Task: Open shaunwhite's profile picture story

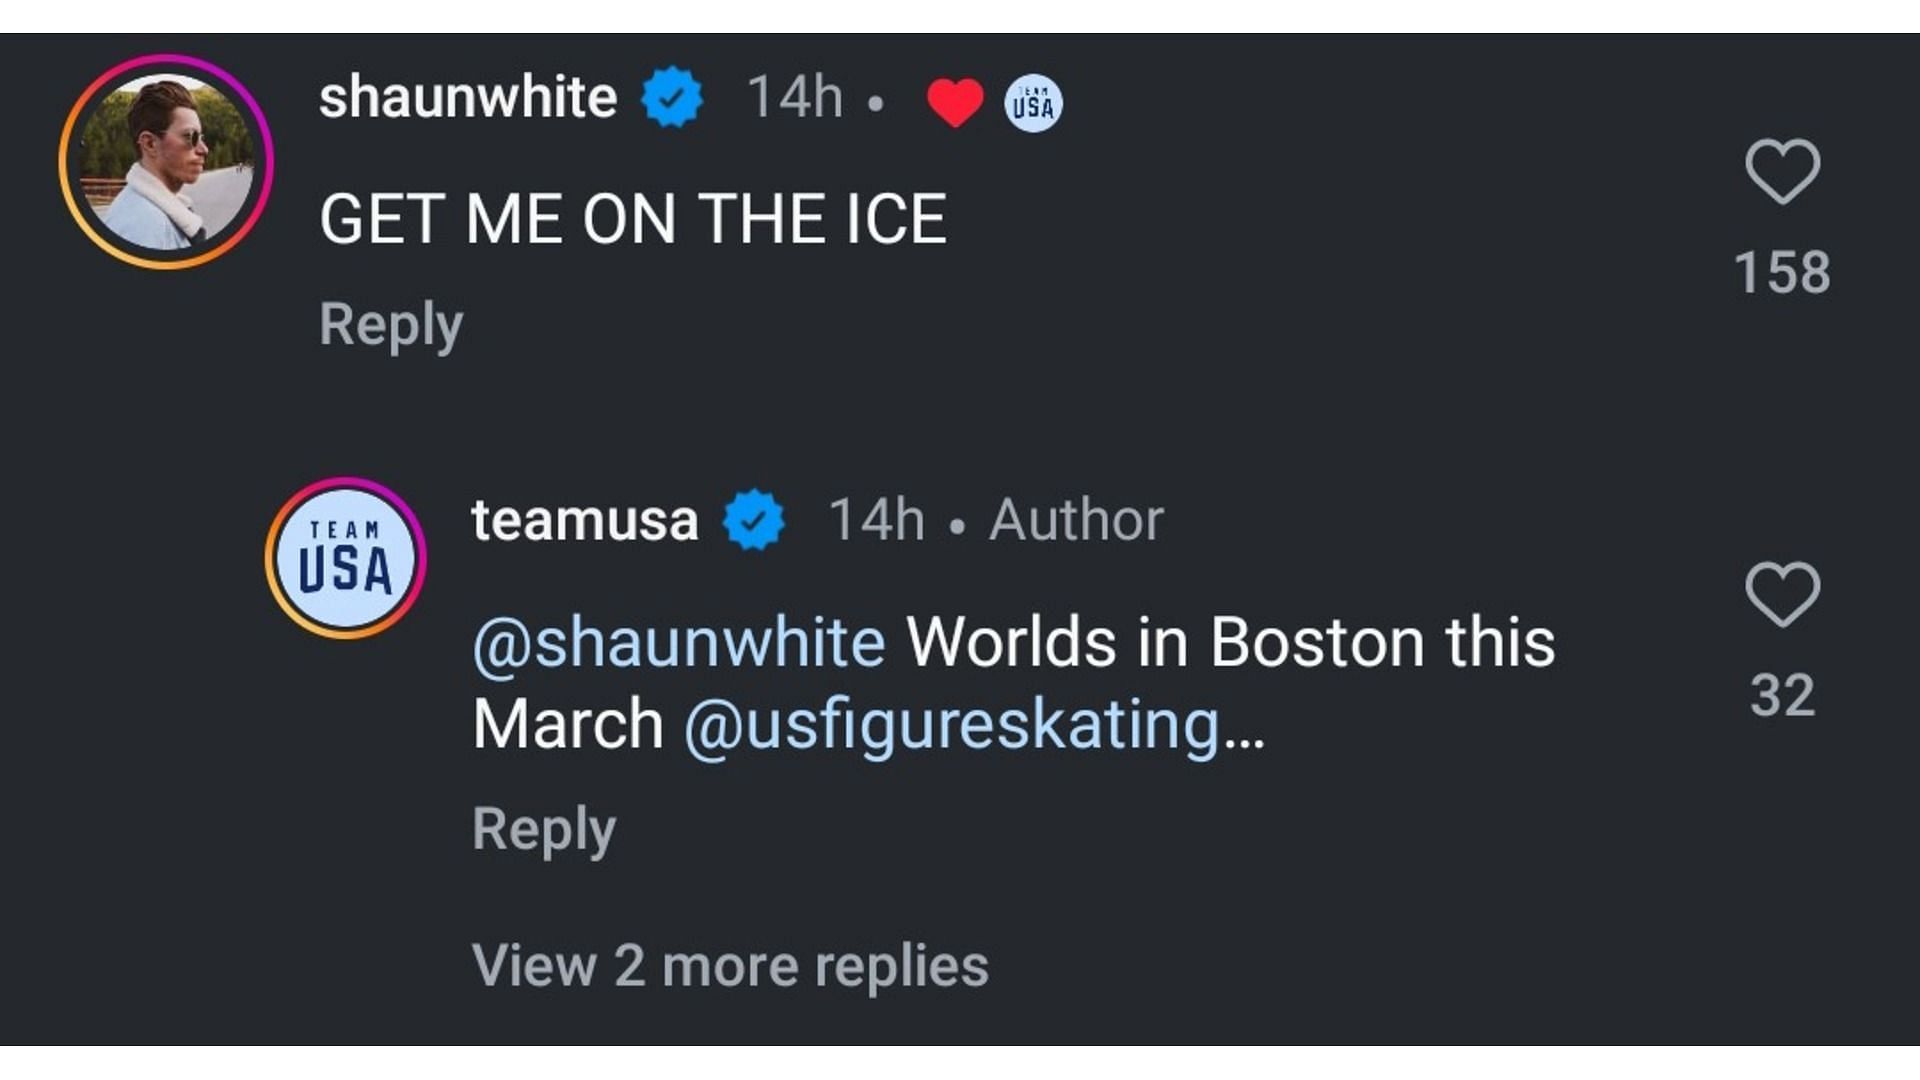Action: pos(166,162)
